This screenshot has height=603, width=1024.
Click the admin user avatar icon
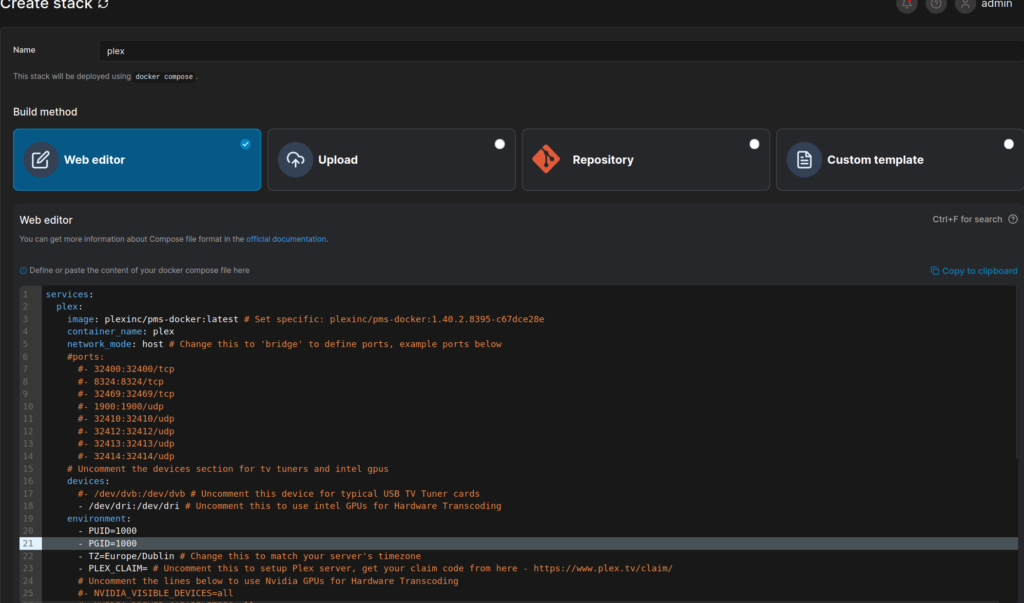pos(965,4)
